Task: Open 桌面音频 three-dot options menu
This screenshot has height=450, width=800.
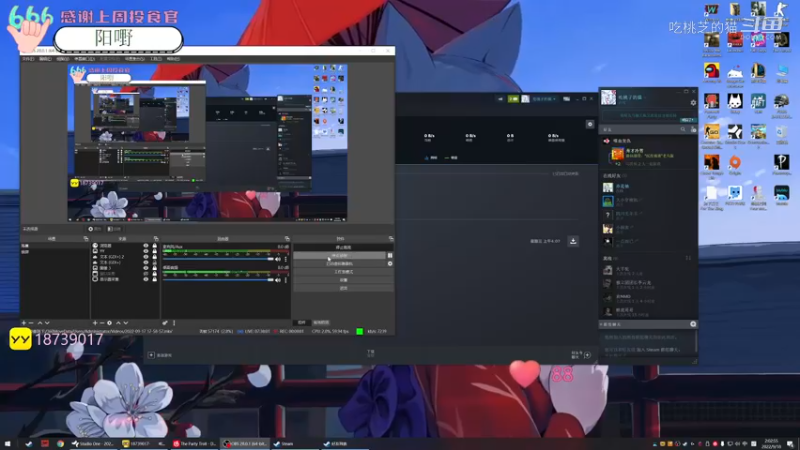Action: tap(286, 280)
